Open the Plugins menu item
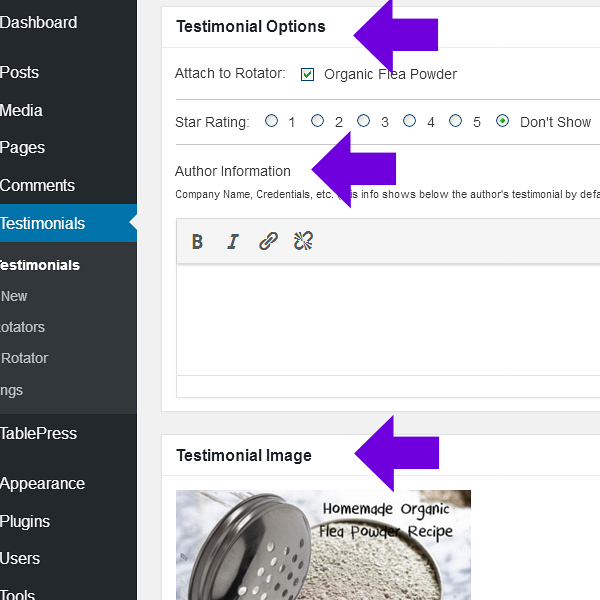This screenshot has height=600, width=600. [x=25, y=521]
